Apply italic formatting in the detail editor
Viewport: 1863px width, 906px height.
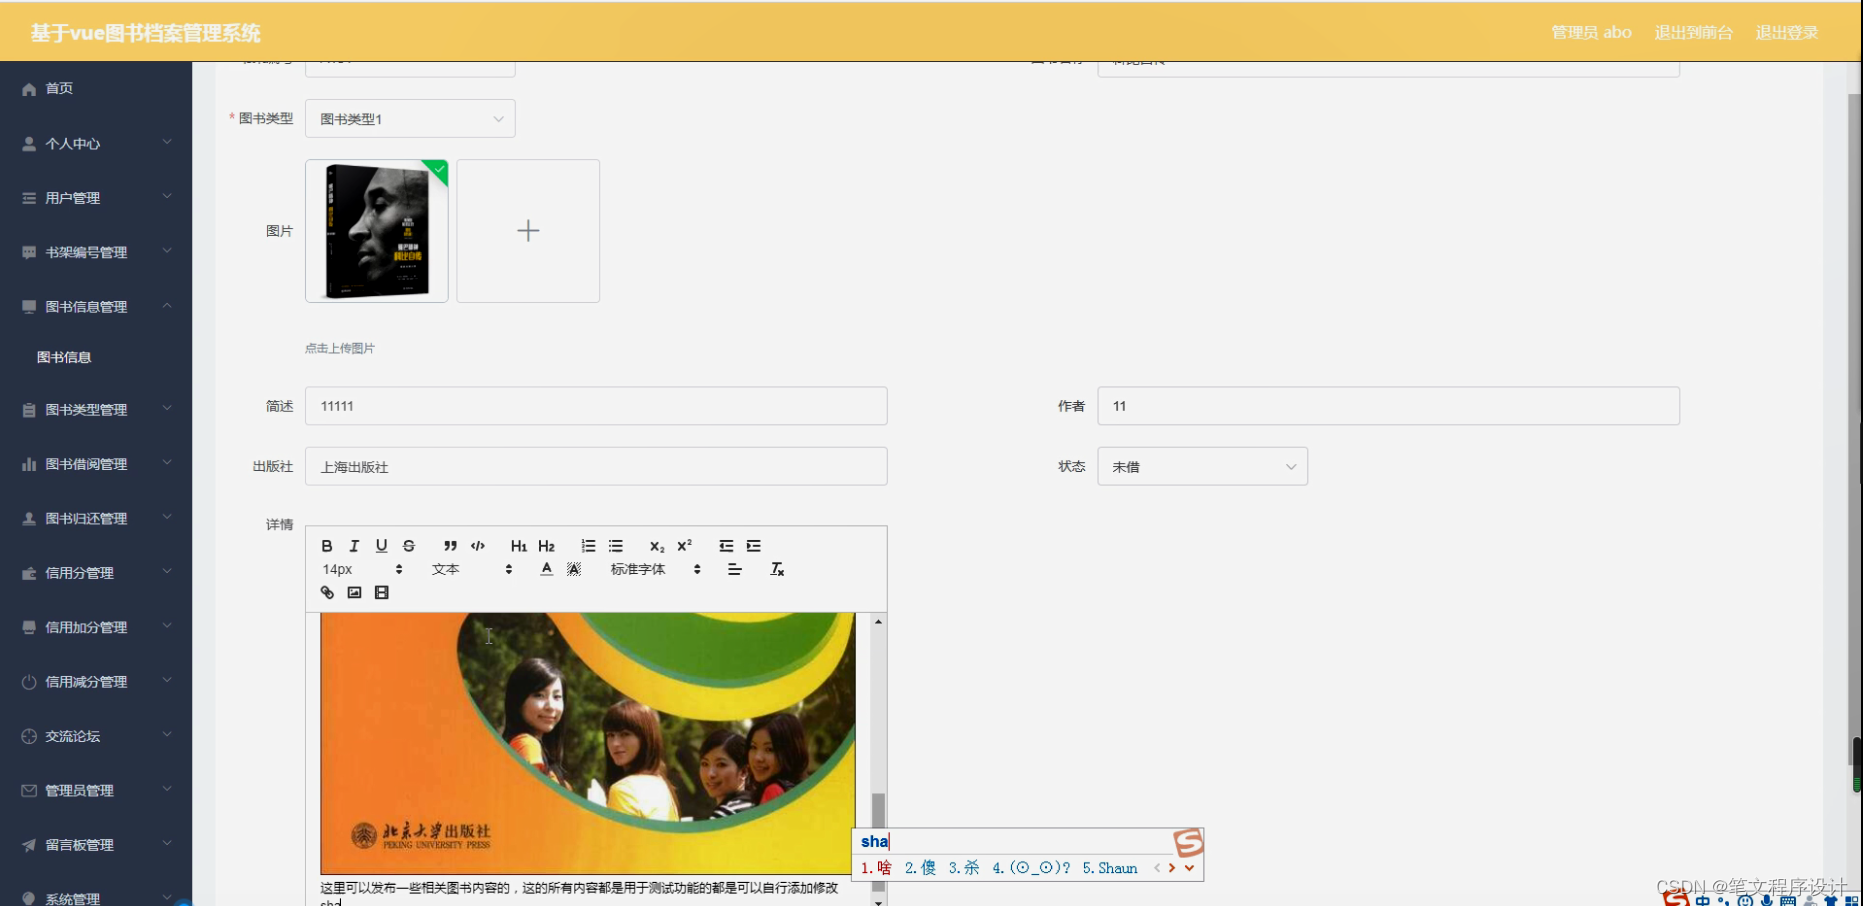pos(353,545)
